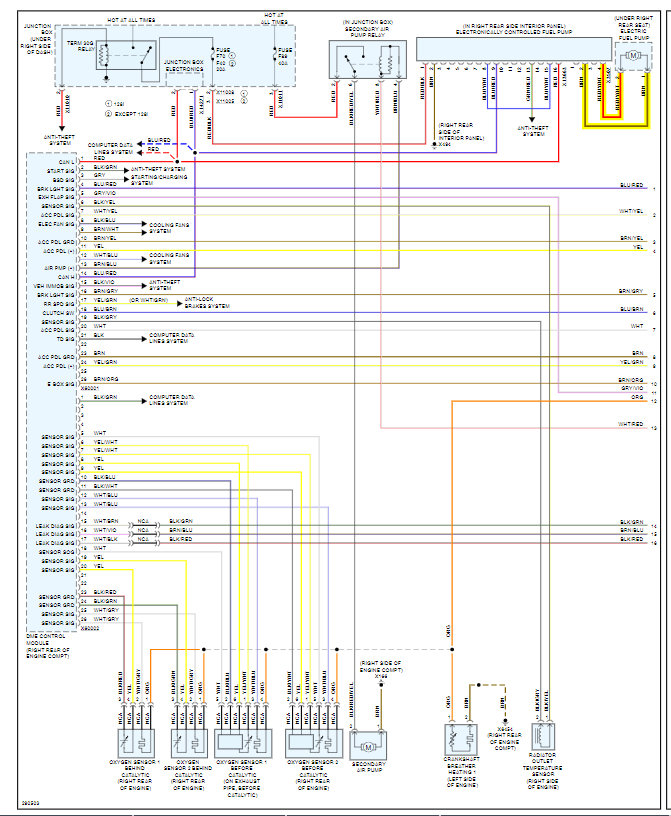This screenshot has width=671, height=816.
Task: Click the 'EXCEPT 128i' legend entry
Action: click(x=126, y=114)
